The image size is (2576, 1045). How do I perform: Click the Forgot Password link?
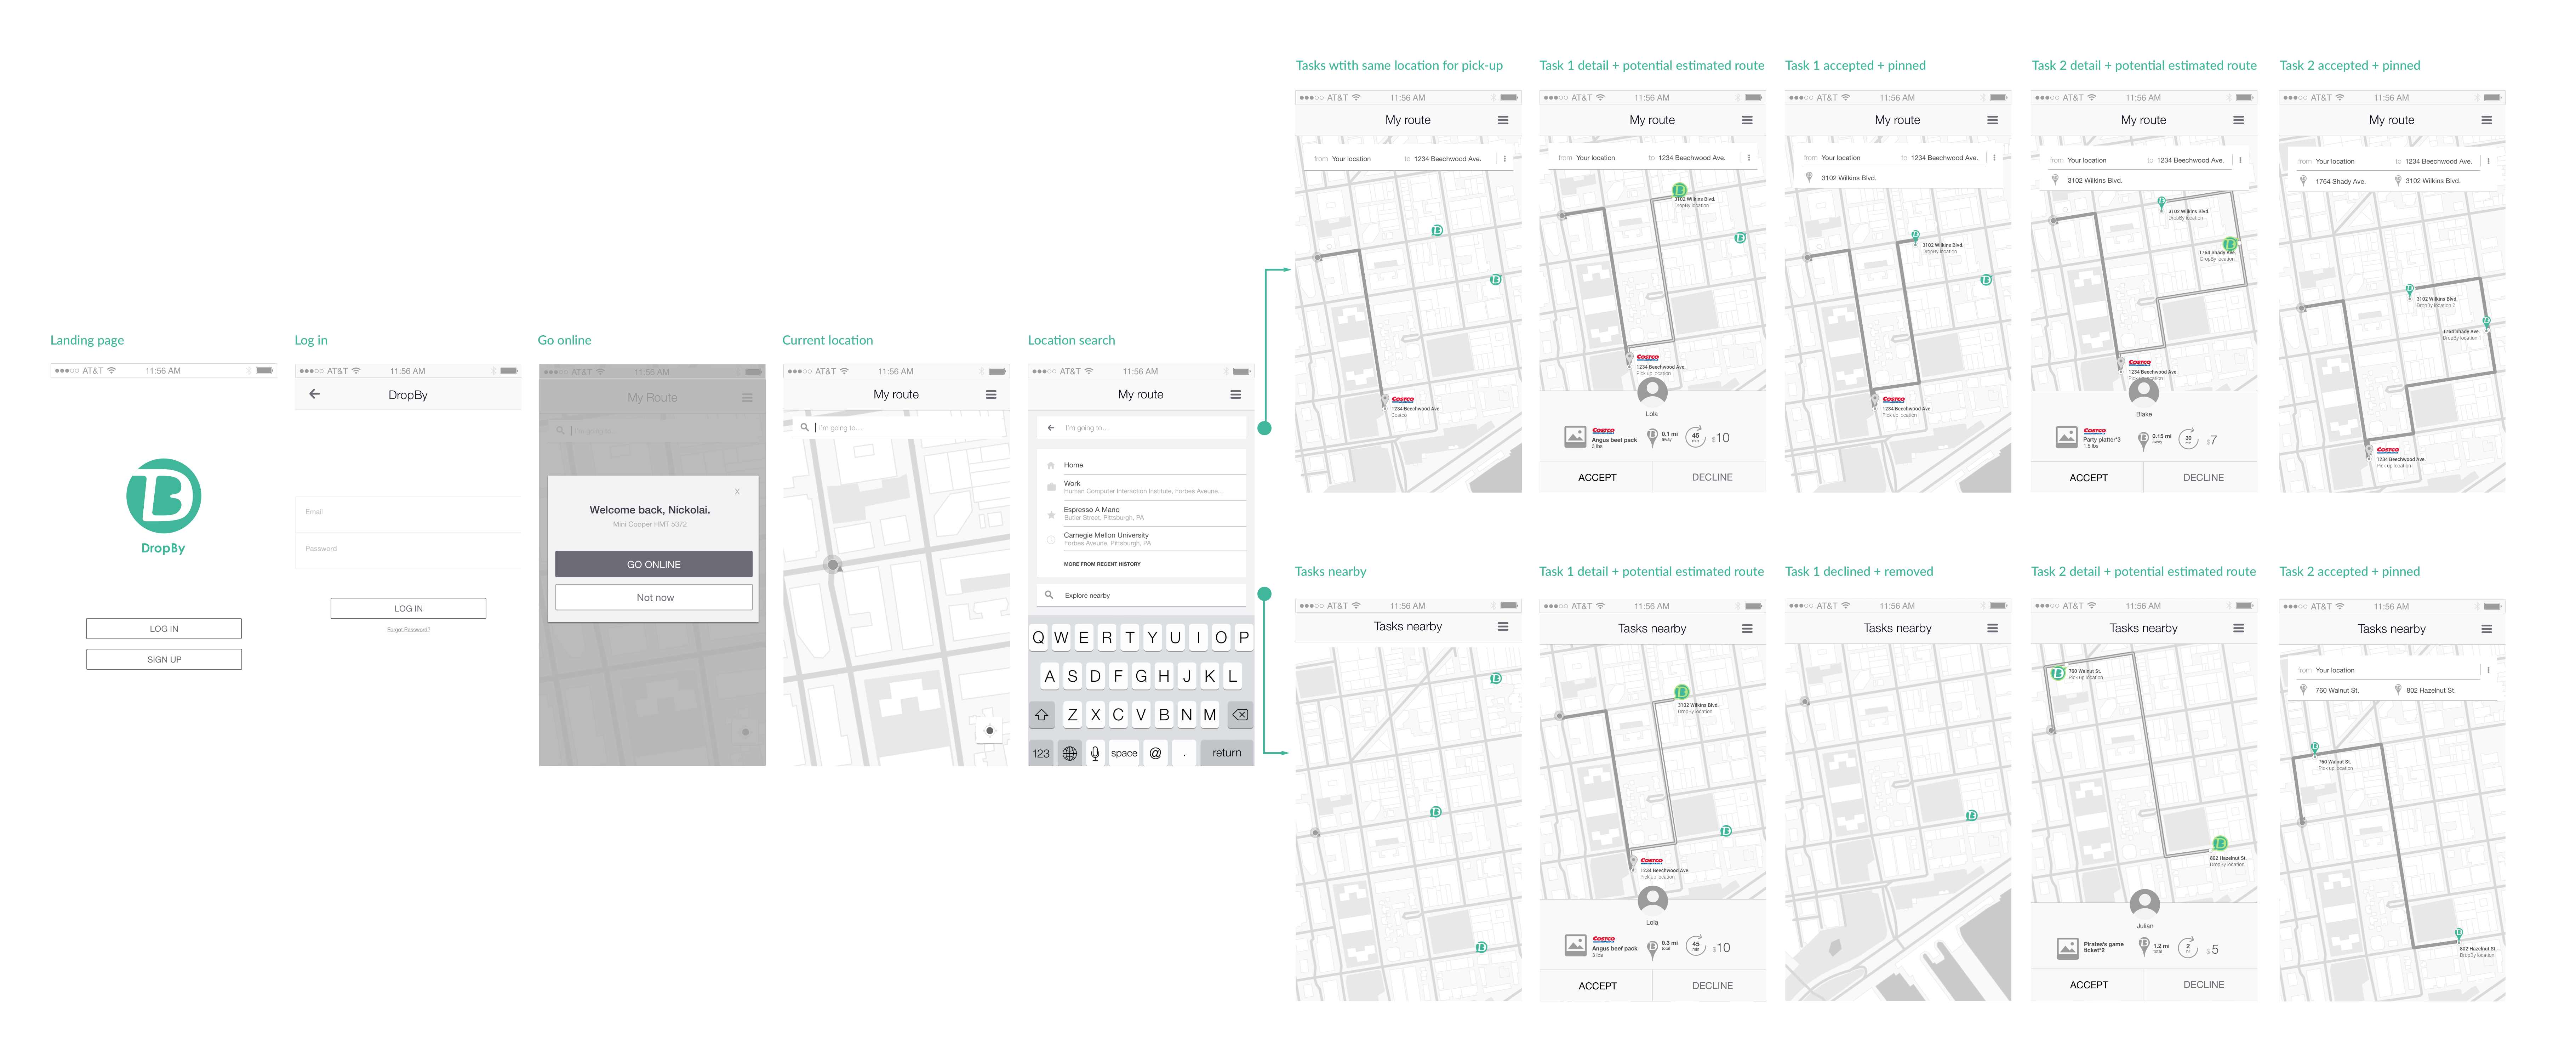click(408, 630)
